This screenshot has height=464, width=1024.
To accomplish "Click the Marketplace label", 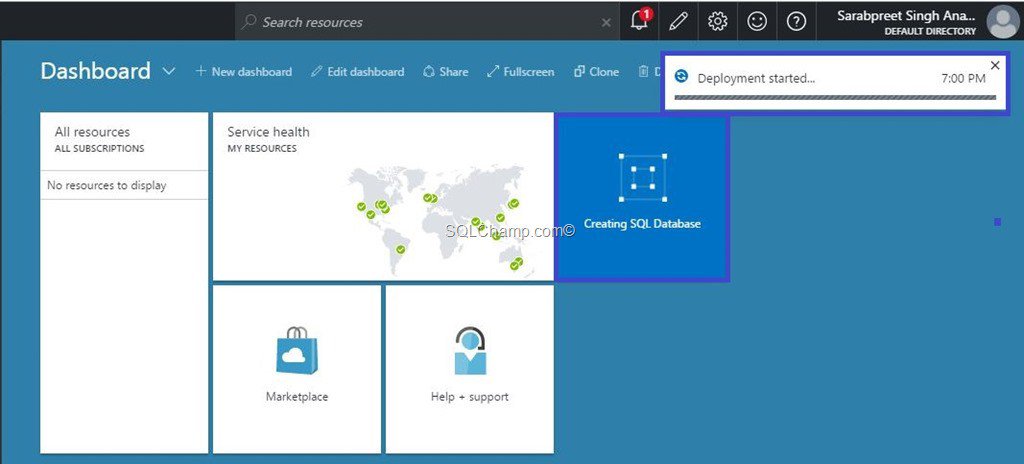I will coord(297,397).
